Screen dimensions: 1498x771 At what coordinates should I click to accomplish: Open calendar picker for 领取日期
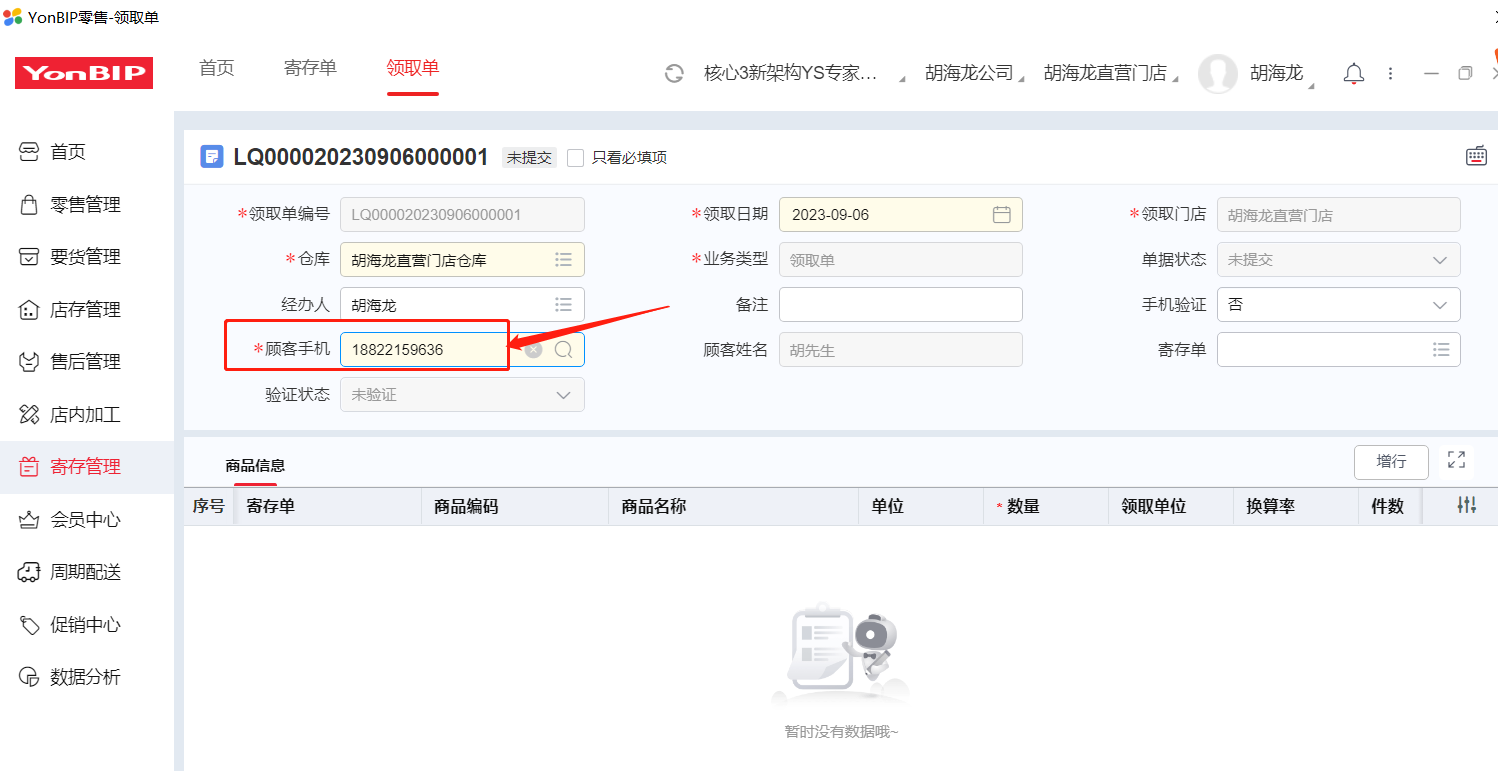pyautogui.click(x=1001, y=215)
